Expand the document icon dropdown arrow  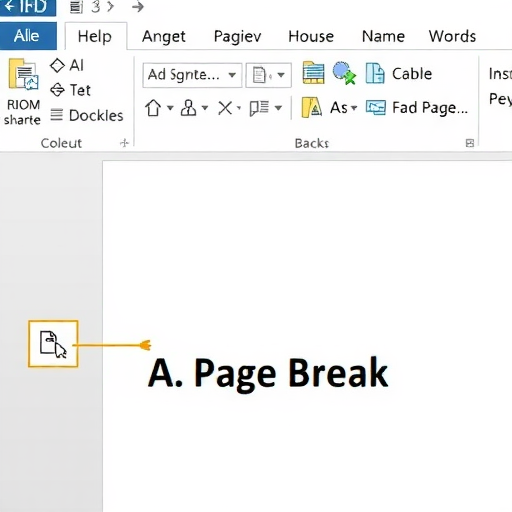281,75
